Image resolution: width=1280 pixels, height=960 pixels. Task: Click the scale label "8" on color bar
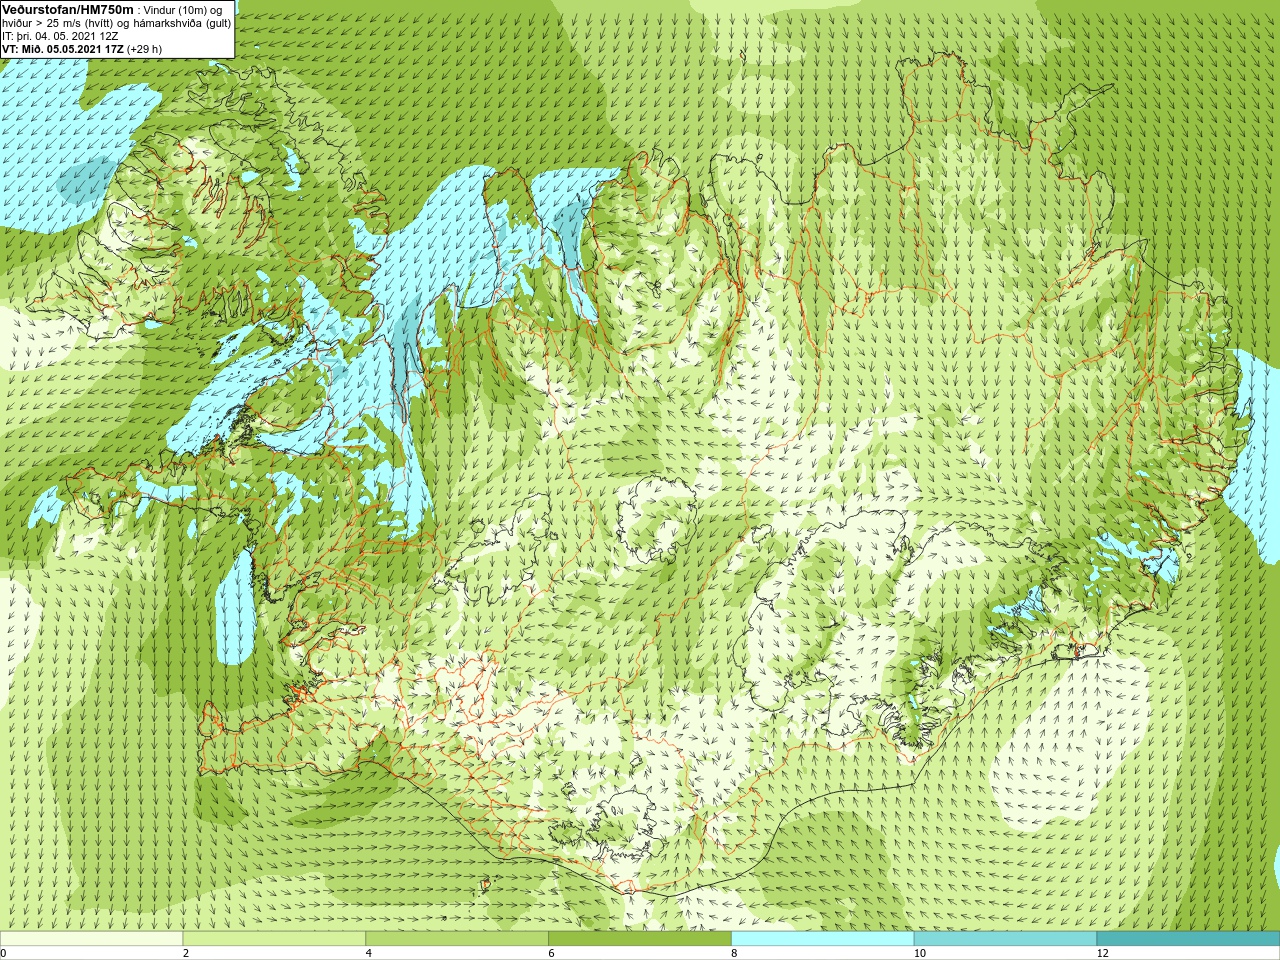734,953
